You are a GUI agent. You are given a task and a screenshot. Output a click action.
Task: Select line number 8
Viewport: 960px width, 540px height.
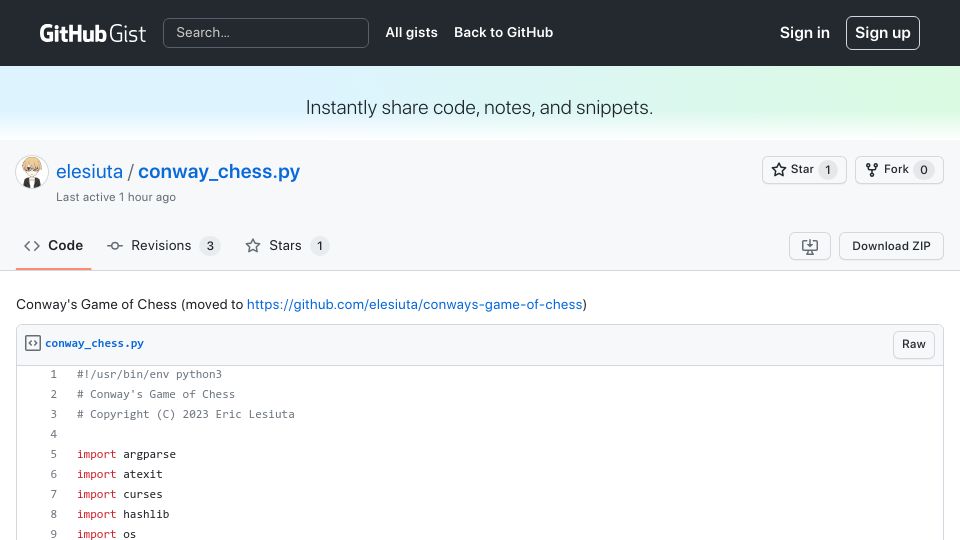(53, 514)
